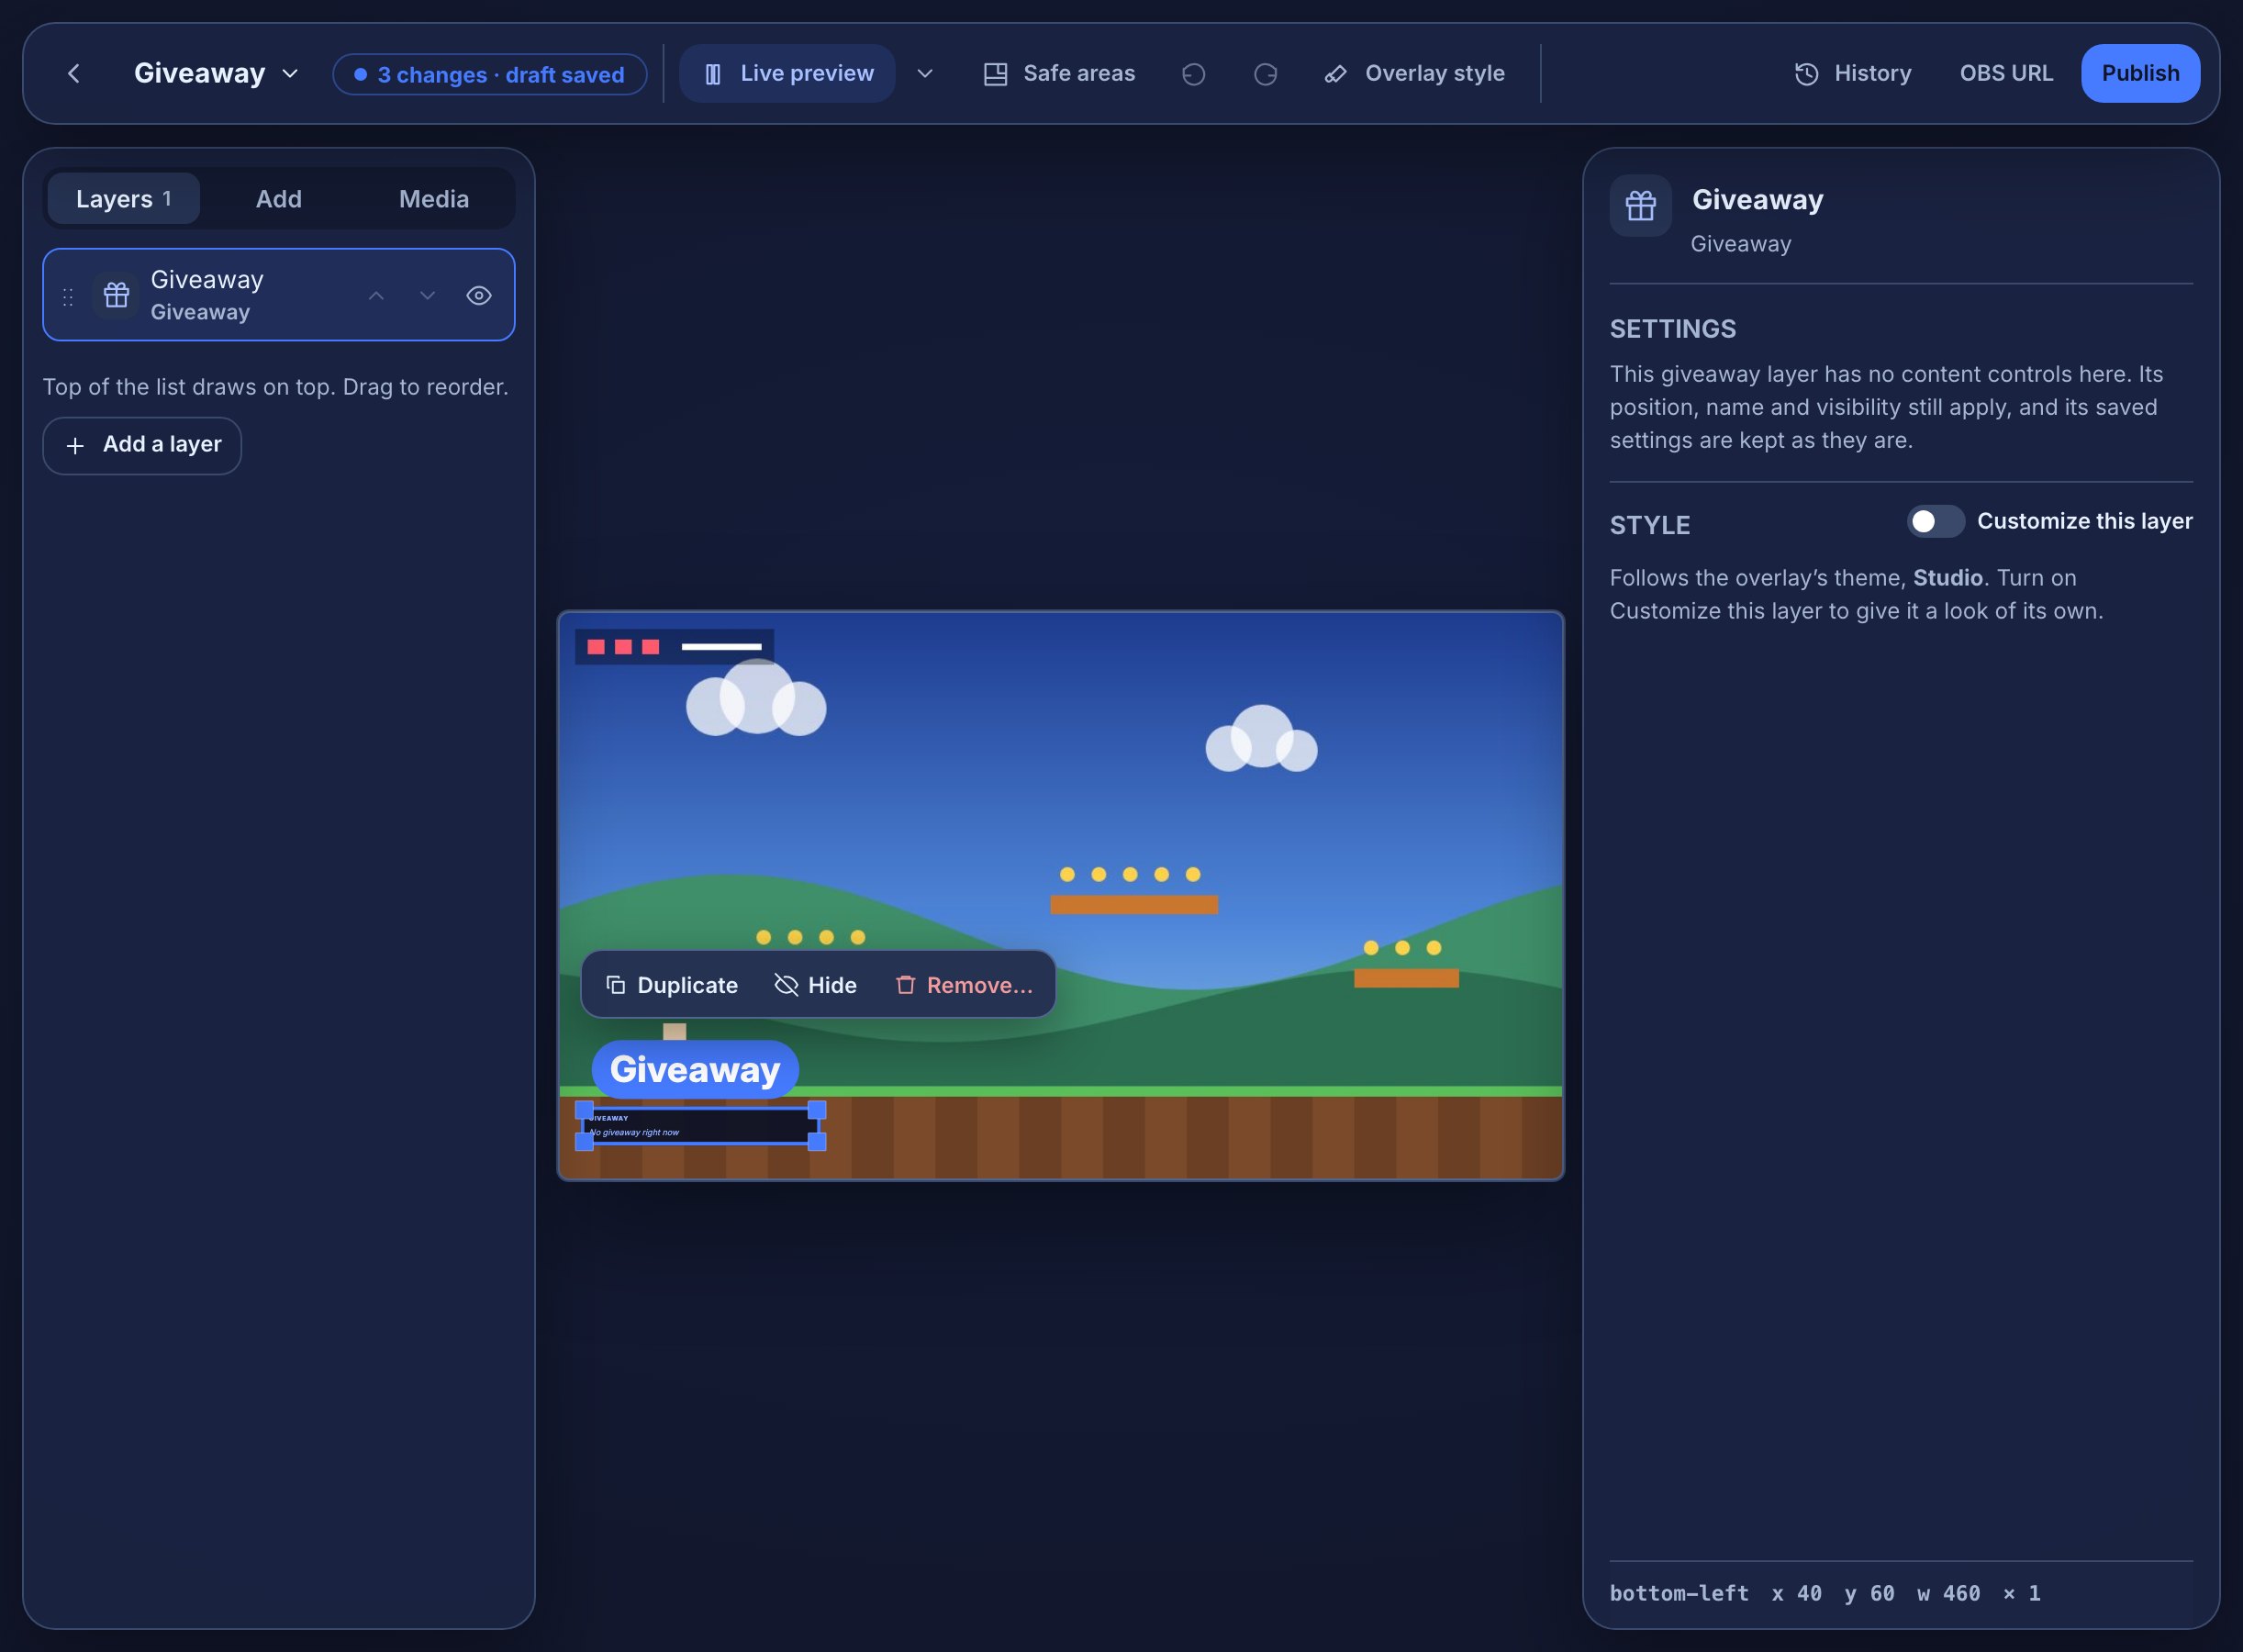Click the 3 changes draft saved badge

[490, 75]
